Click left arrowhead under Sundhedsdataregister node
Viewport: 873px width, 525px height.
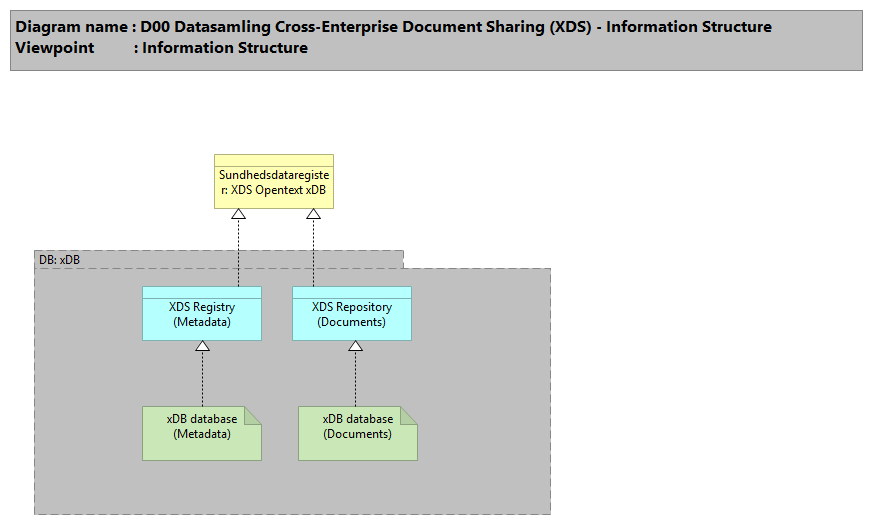[x=238, y=215]
